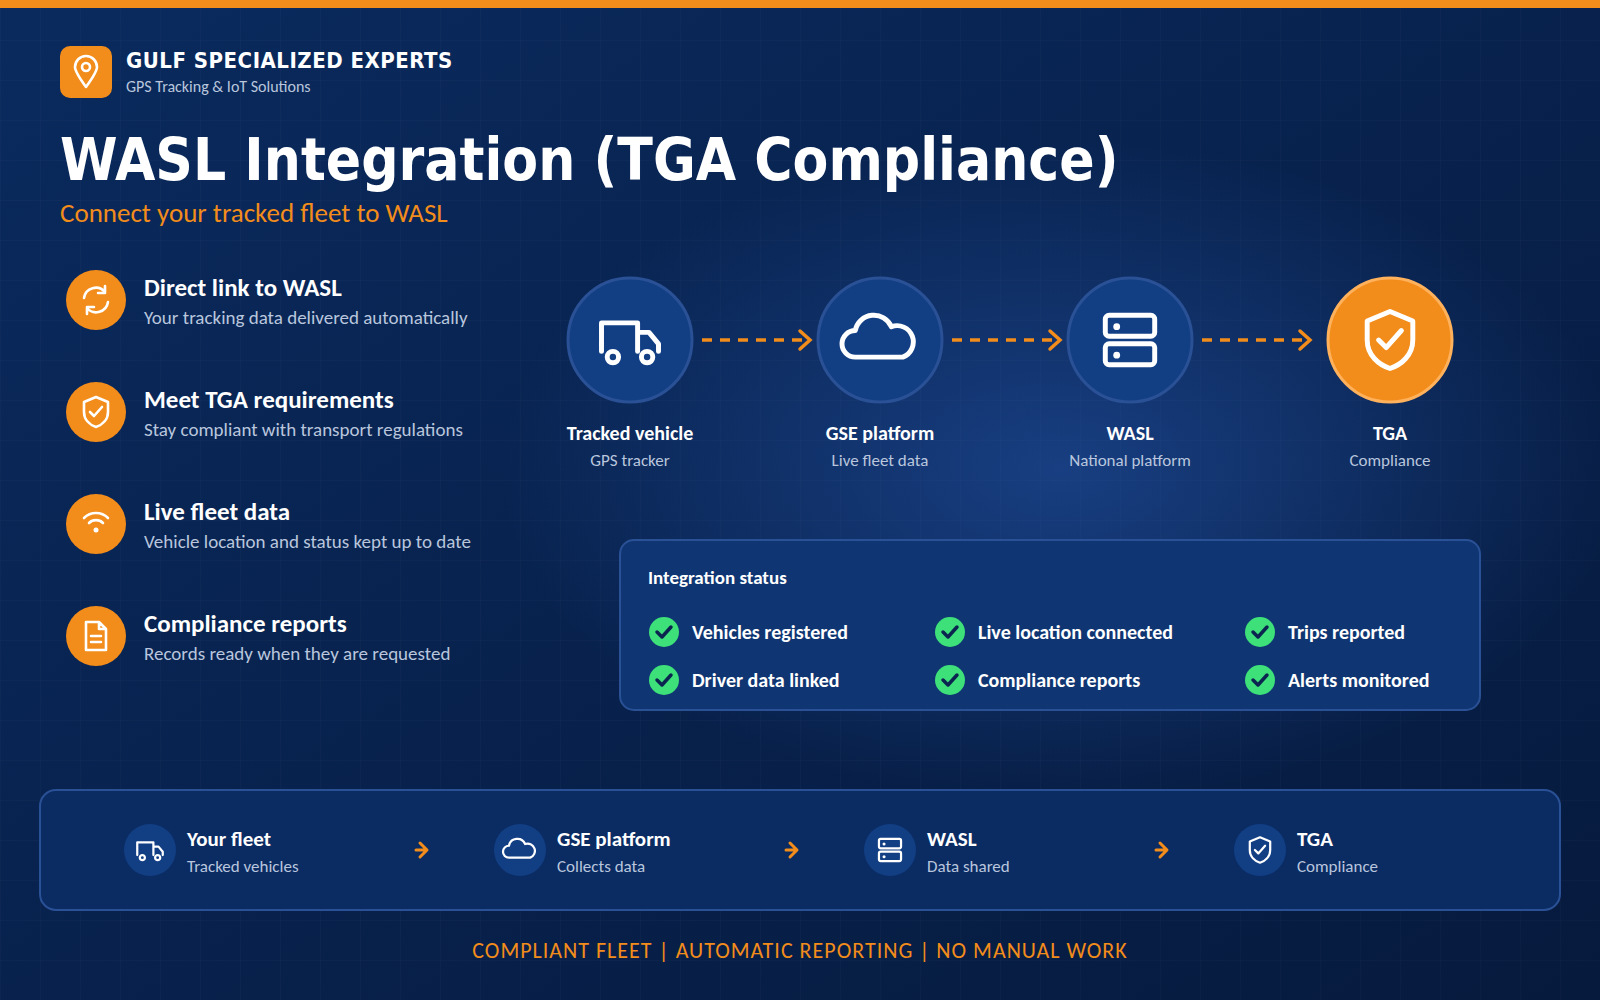1600x1000 pixels.
Task: Click the GPS Tracking & IoT Solutions tagline
Action: pos(218,87)
